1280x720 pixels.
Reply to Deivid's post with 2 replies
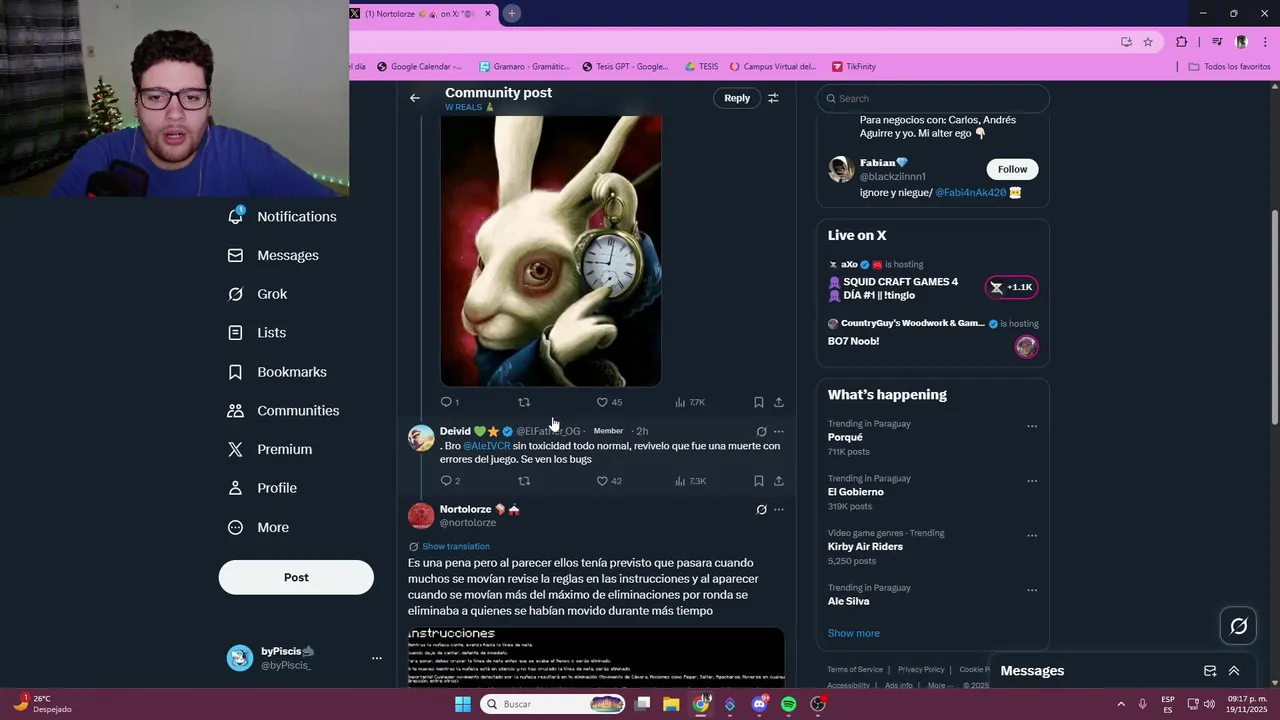(449, 481)
